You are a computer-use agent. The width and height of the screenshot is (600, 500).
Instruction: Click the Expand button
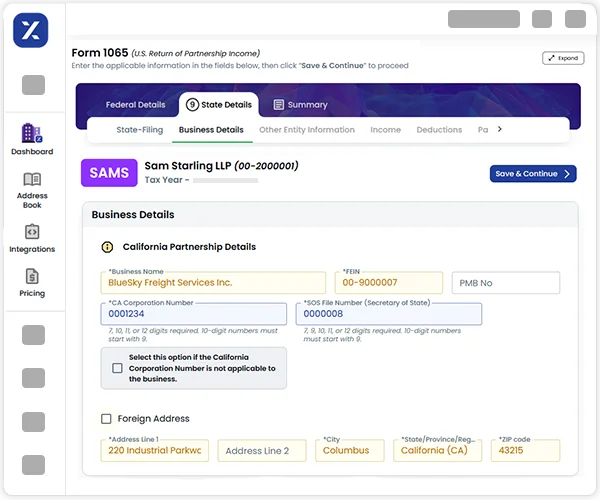coord(563,58)
